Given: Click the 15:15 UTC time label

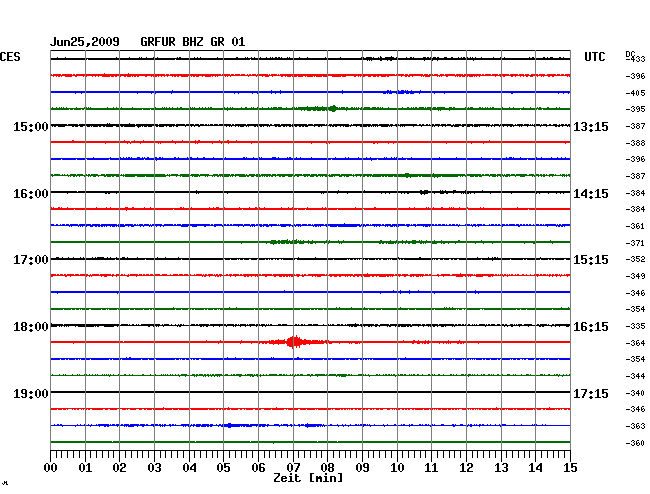Looking at the screenshot, I should [x=591, y=260].
